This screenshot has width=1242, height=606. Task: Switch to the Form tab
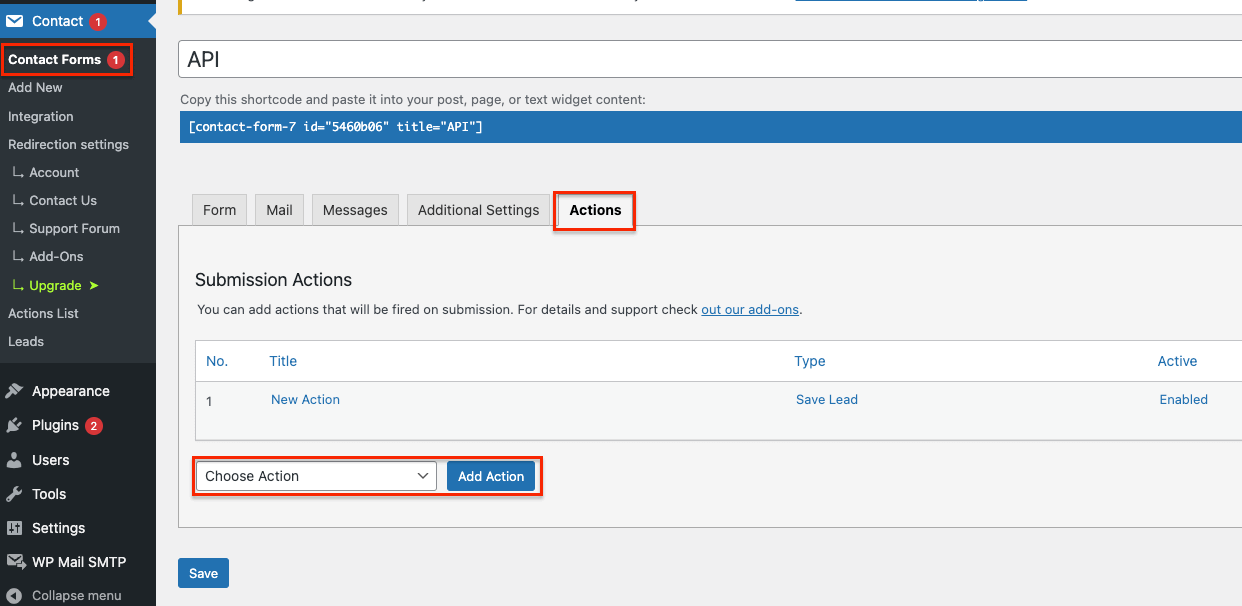point(219,210)
